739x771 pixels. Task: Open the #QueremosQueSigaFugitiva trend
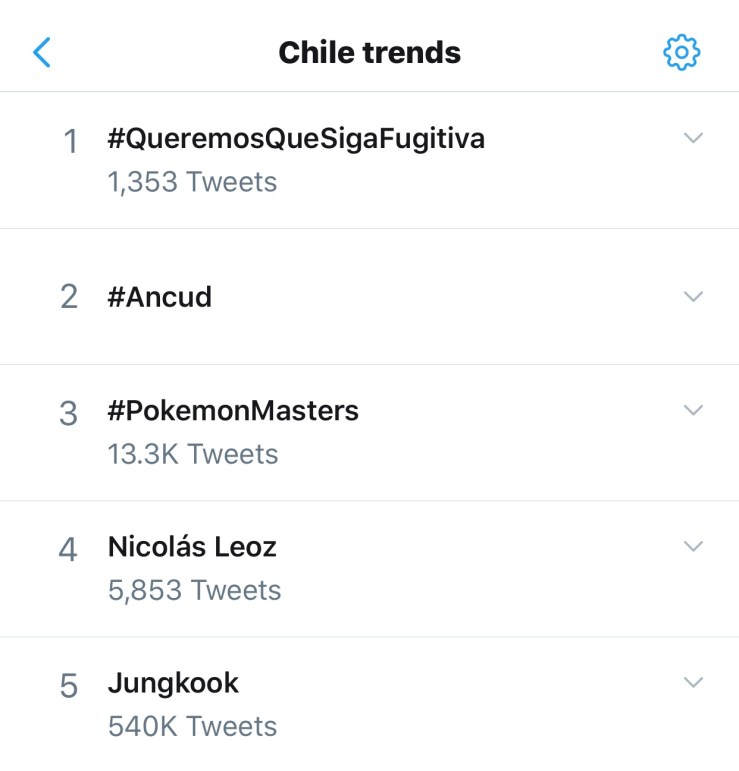coord(296,139)
